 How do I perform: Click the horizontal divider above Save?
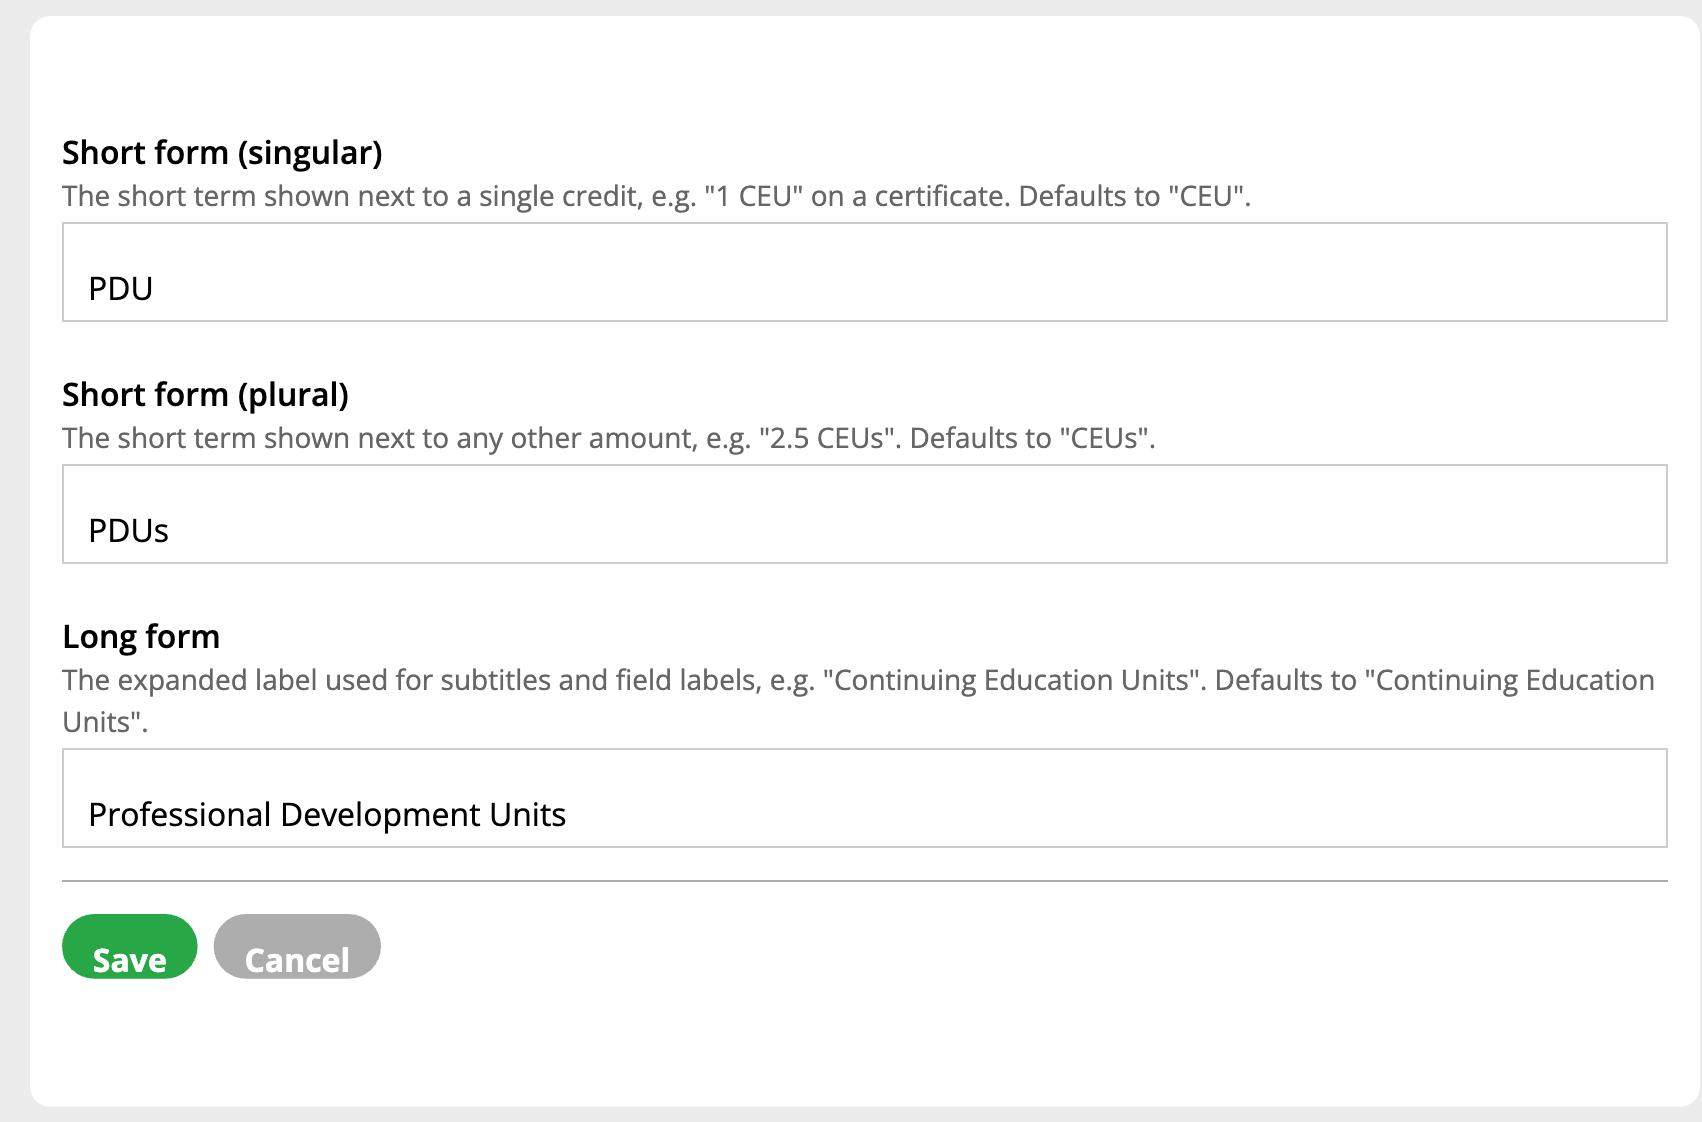(864, 881)
